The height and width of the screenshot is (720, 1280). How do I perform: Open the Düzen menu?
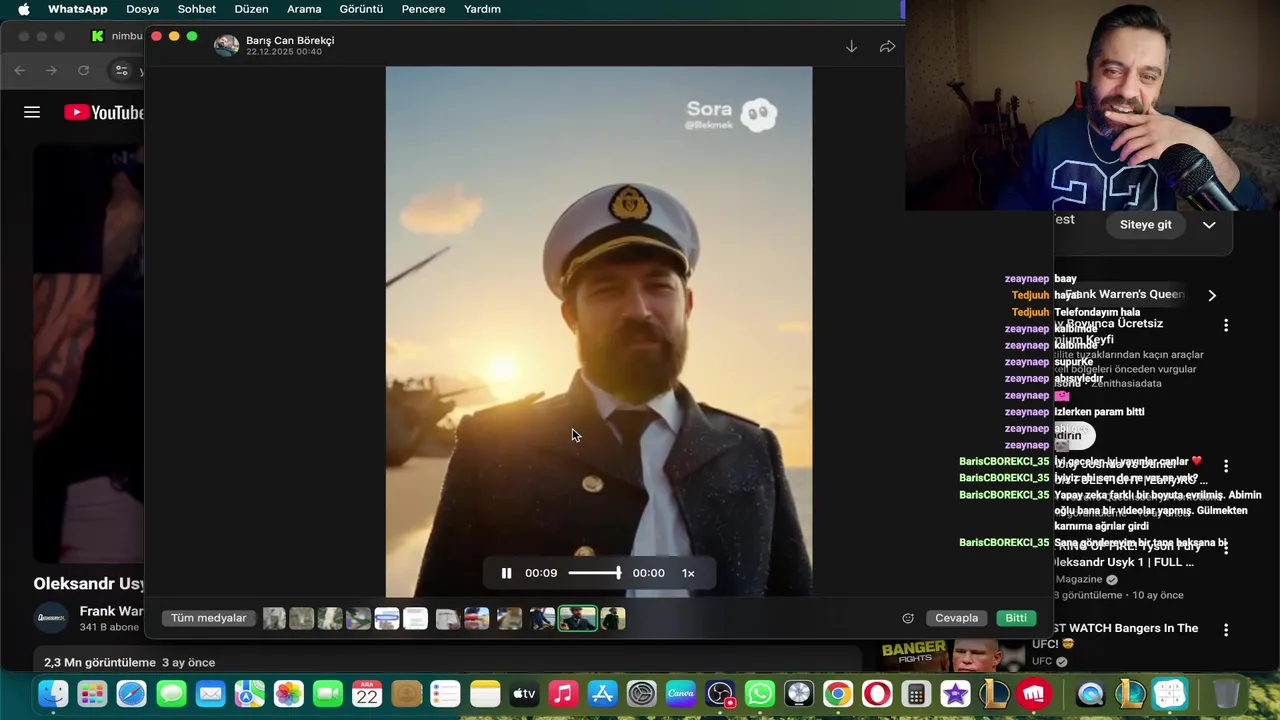[251, 9]
